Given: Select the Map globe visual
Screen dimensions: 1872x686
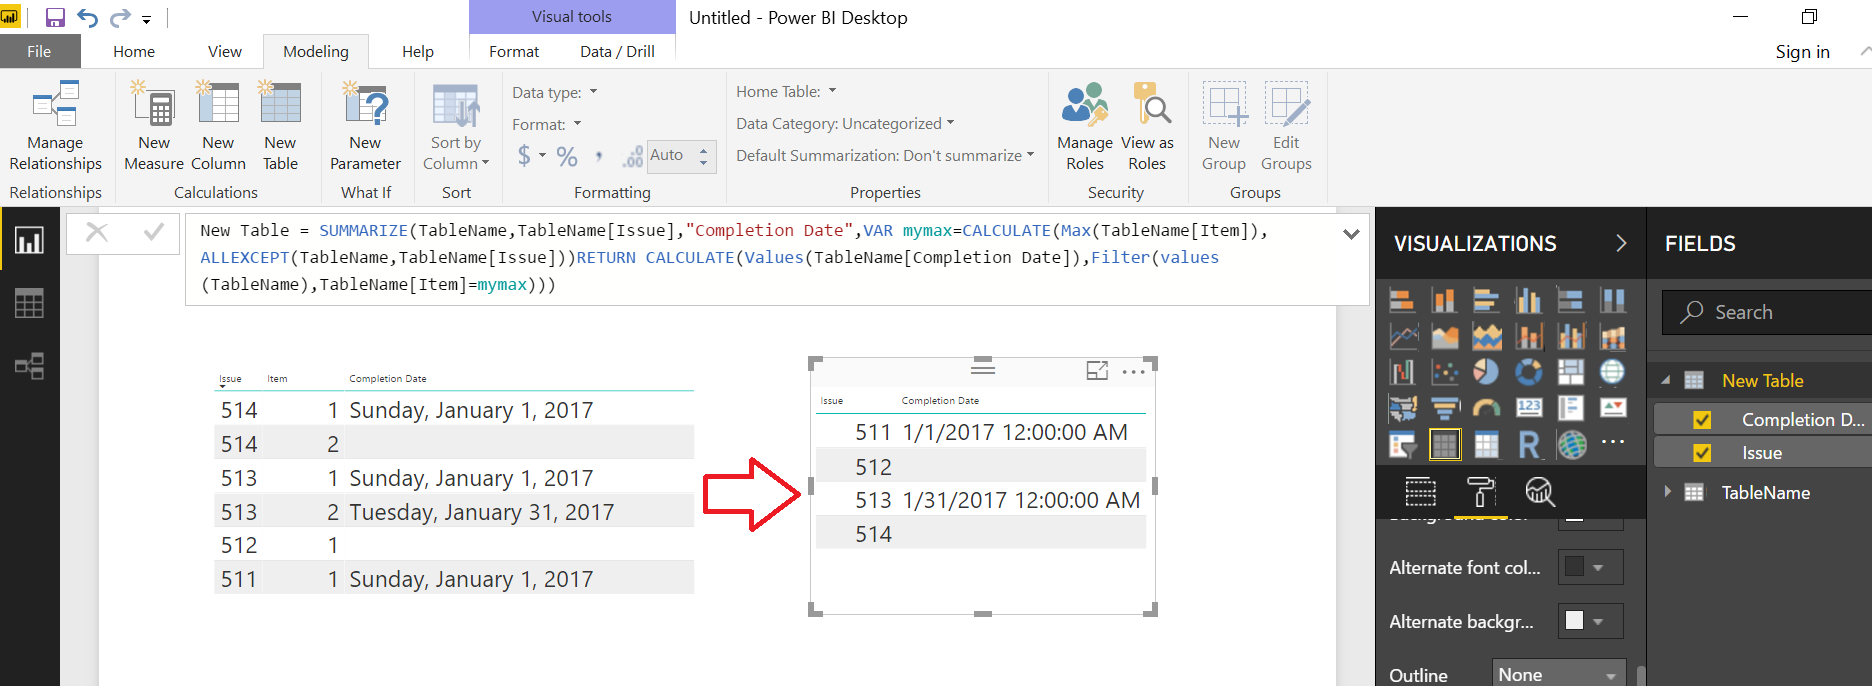Looking at the screenshot, I should [x=1612, y=372].
